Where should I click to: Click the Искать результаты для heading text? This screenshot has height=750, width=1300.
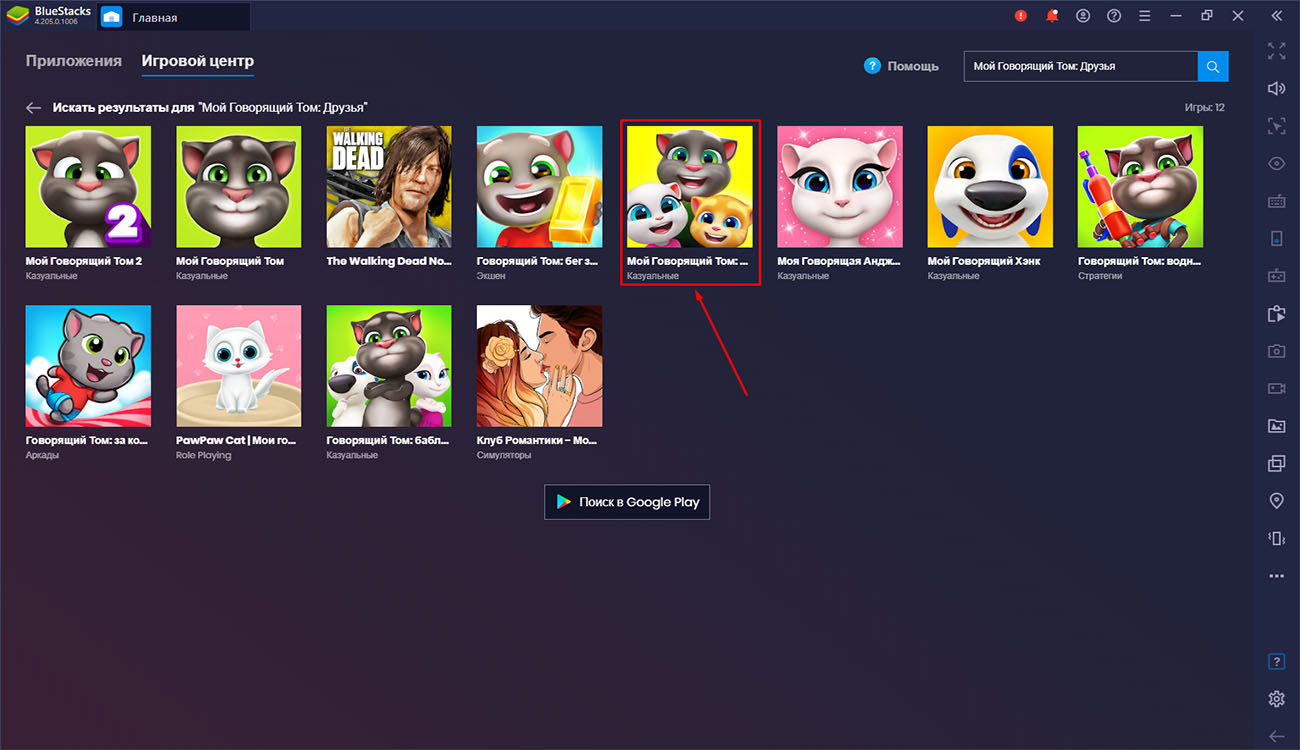tap(210, 107)
